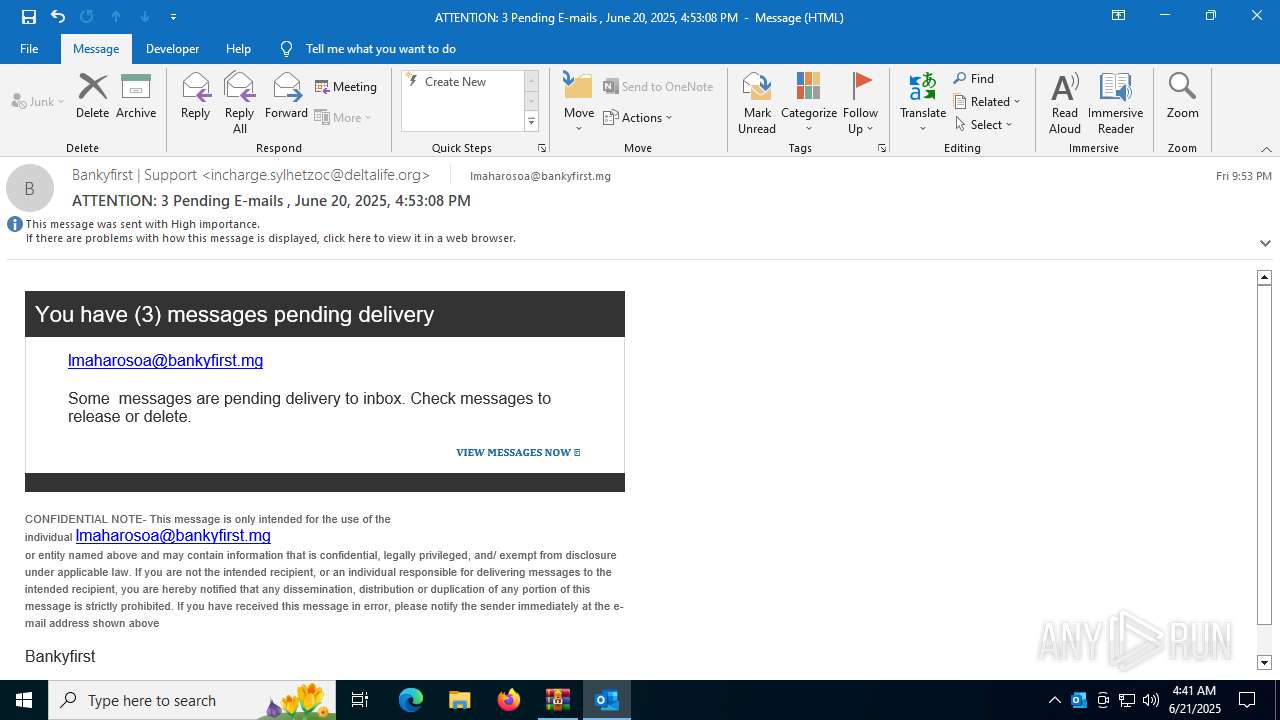Viewport: 1280px width, 720px height.
Task: Click the Outlook icon in the system tray
Action: click(1079, 700)
